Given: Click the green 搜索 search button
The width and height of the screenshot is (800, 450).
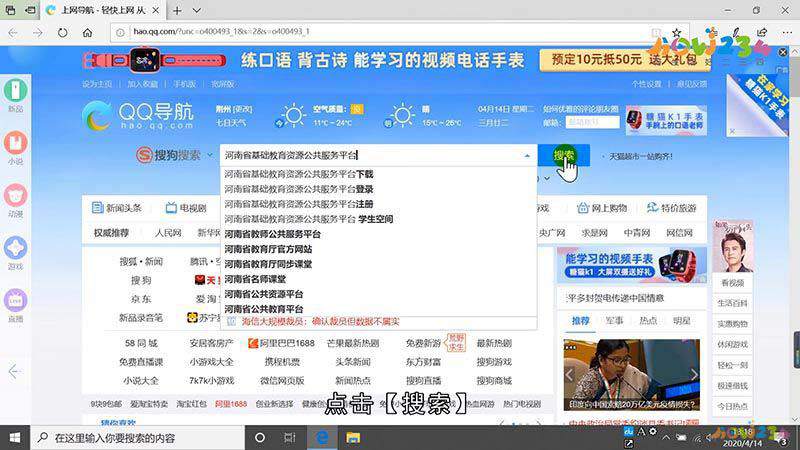Looking at the screenshot, I should tap(564, 156).
